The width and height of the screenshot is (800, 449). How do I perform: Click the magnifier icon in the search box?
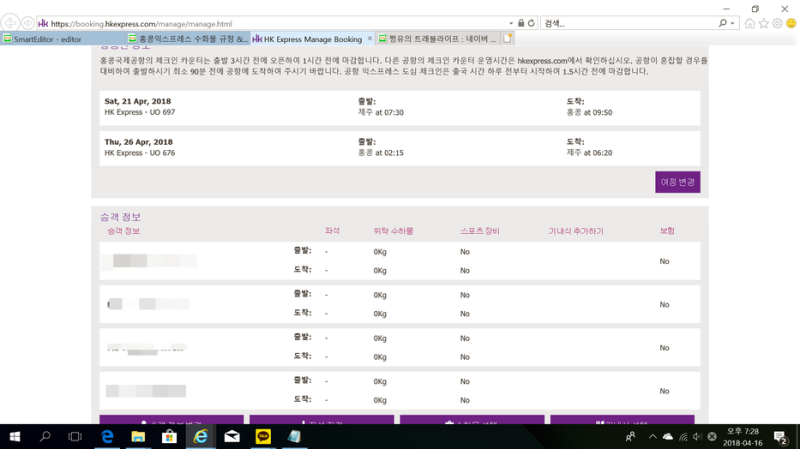722,23
